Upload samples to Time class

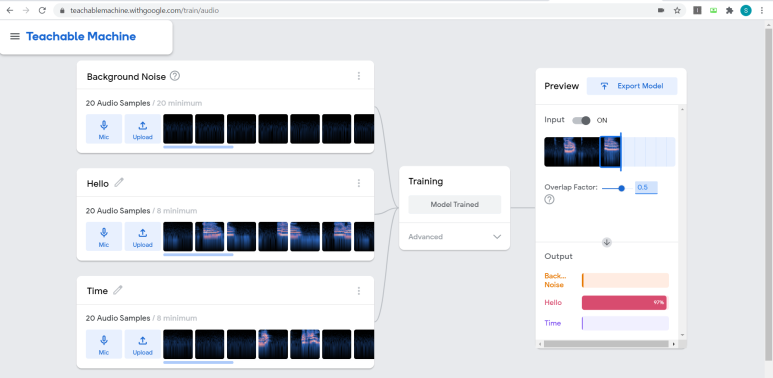coord(142,344)
